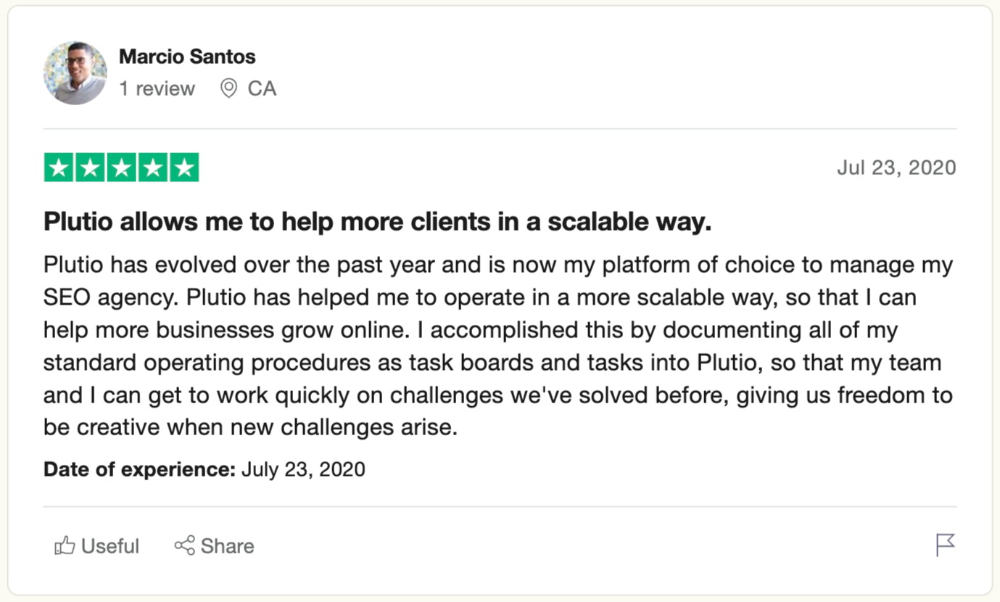The width and height of the screenshot is (1000, 602).
Task: Click the first green rating star
Action: tap(59, 168)
